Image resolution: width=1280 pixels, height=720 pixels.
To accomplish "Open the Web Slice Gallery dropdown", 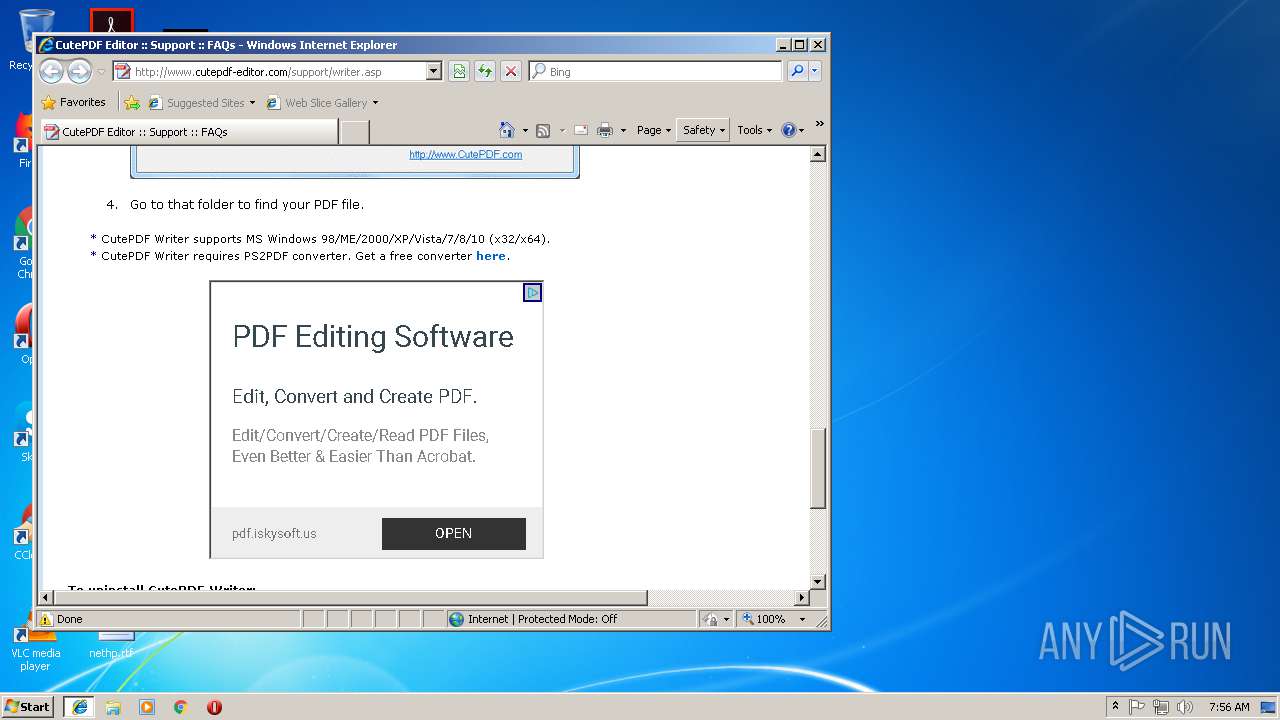I will tap(323, 102).
